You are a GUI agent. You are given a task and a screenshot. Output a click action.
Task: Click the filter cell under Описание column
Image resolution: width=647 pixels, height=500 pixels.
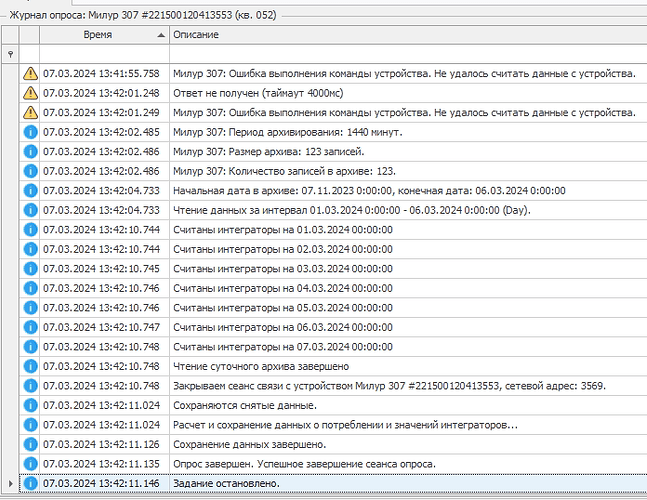[400, 55]
